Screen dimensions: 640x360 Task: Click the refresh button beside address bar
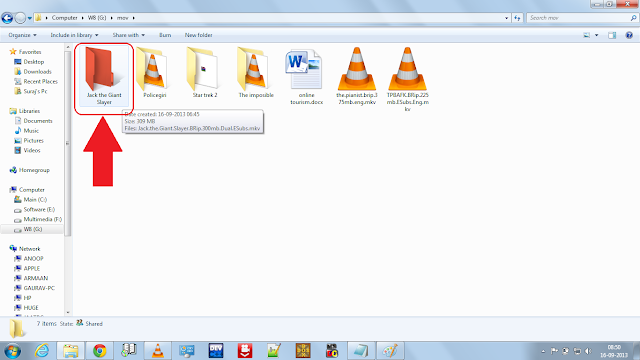click(517, 18)
